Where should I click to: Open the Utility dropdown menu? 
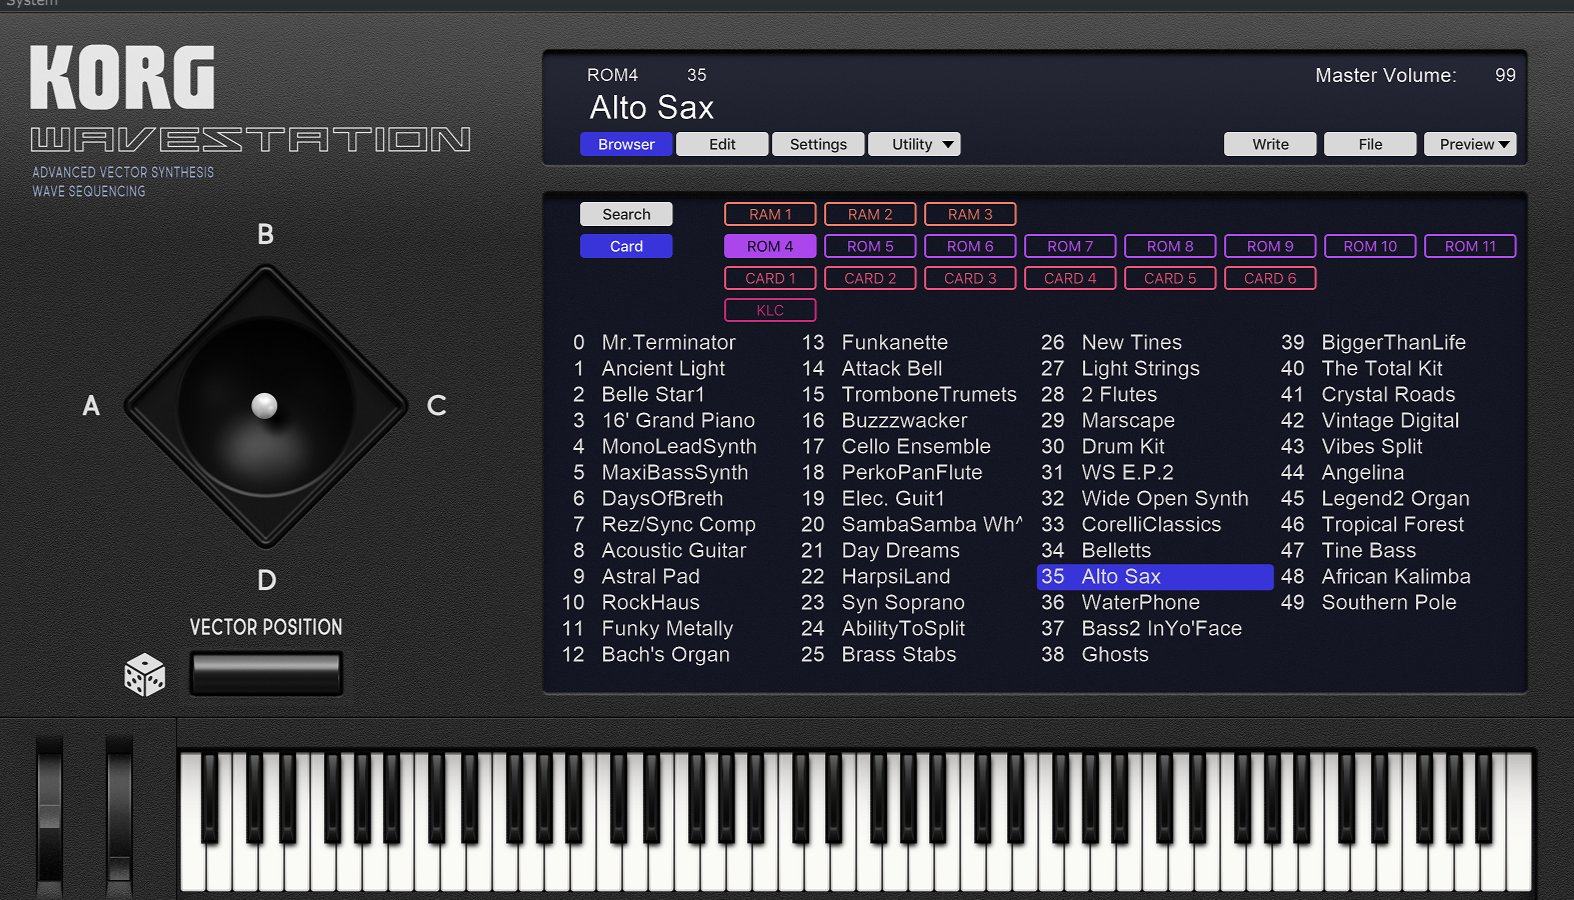tap(914, 144)
